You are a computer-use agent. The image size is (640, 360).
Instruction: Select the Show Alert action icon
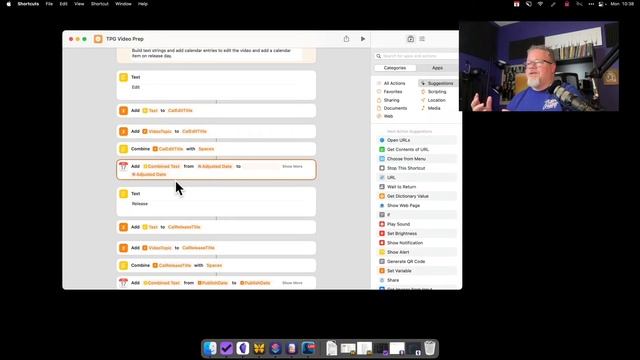click(382, 252)
